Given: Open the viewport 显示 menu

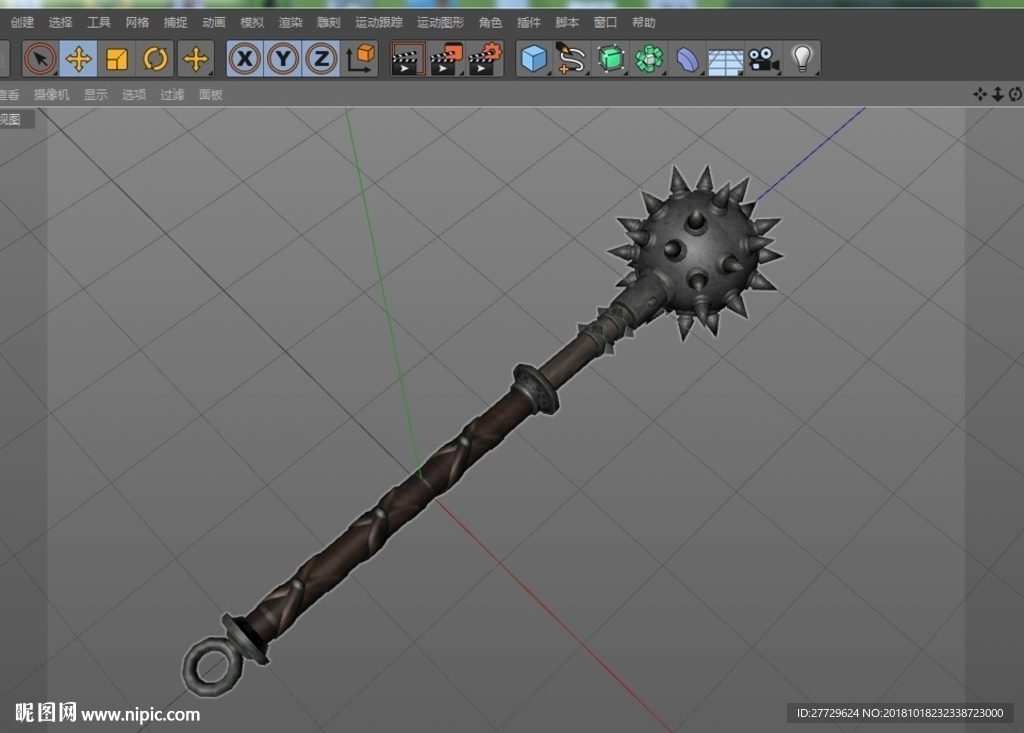Looking at the screenshot, I should point(95,95).
